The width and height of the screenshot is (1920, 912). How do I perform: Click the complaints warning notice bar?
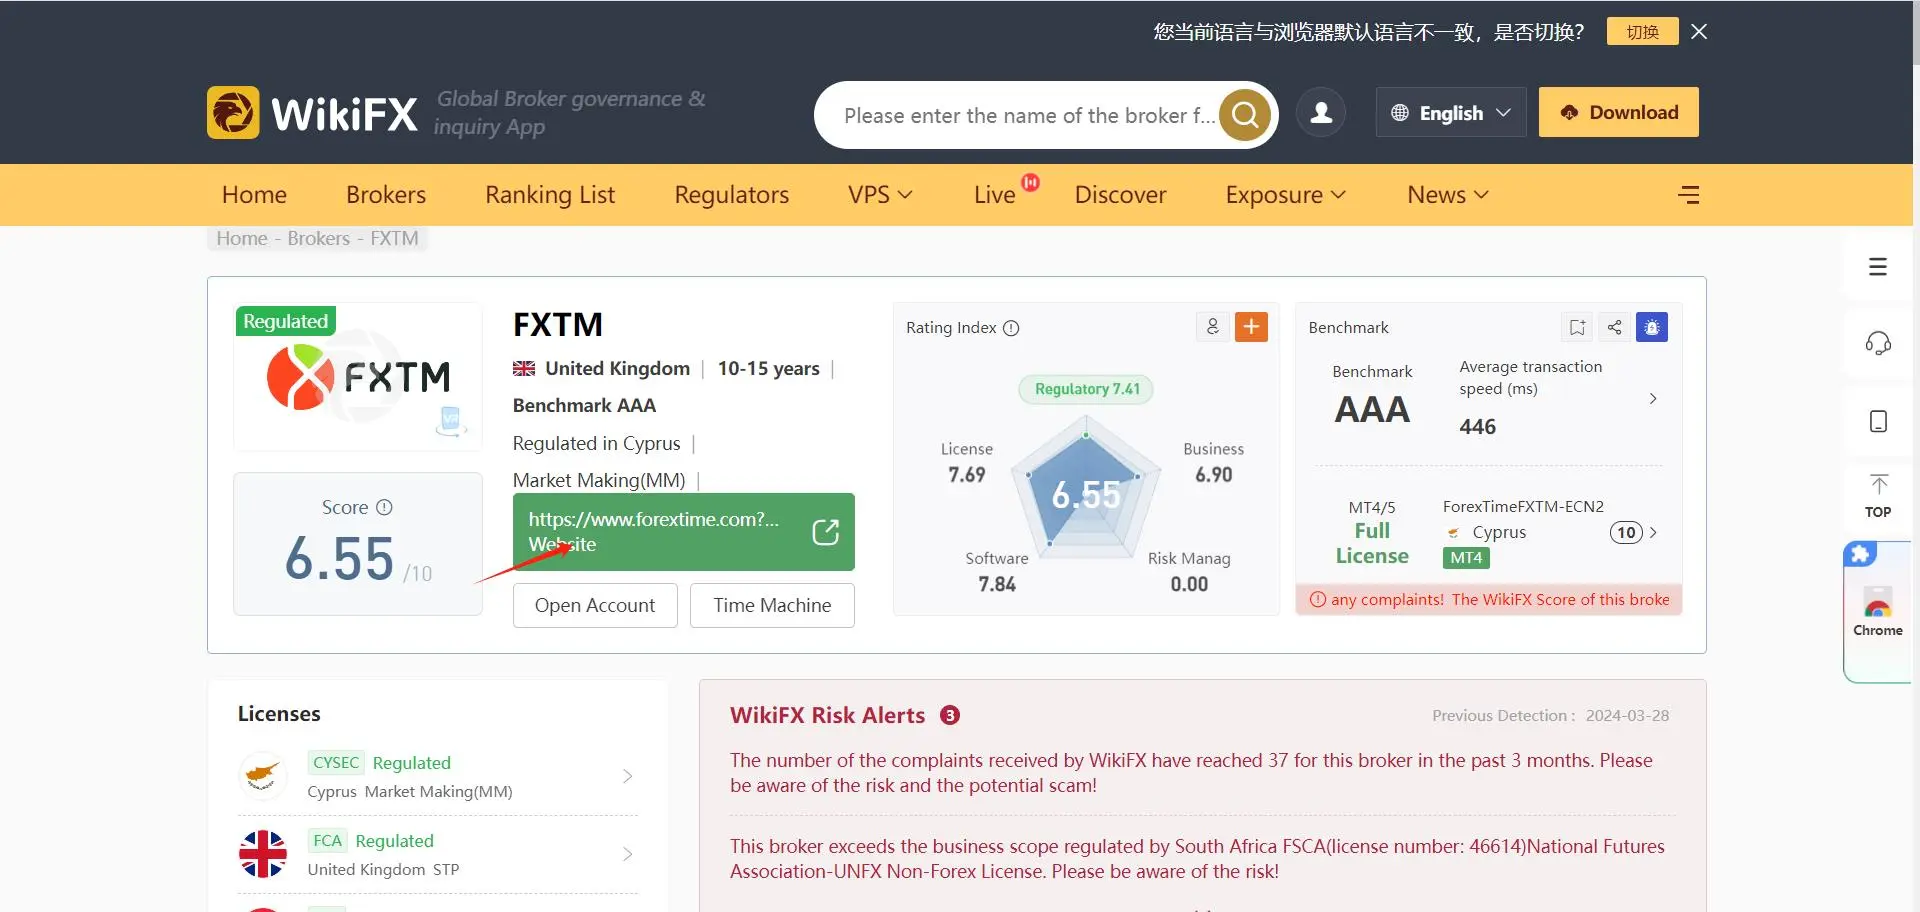point(1489,600)
